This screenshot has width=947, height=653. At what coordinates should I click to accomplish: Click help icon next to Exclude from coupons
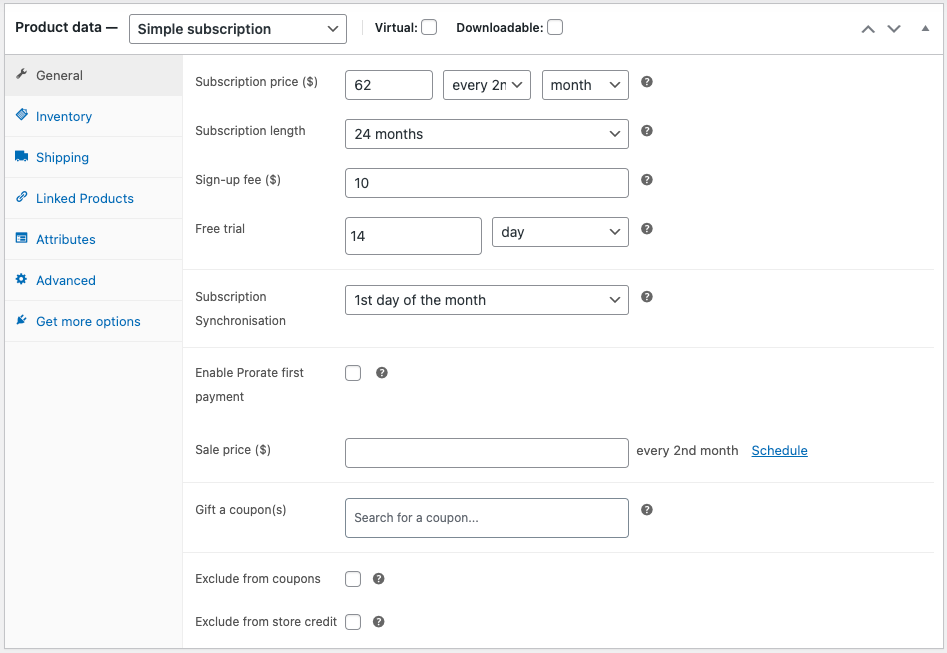pos(378,579)
